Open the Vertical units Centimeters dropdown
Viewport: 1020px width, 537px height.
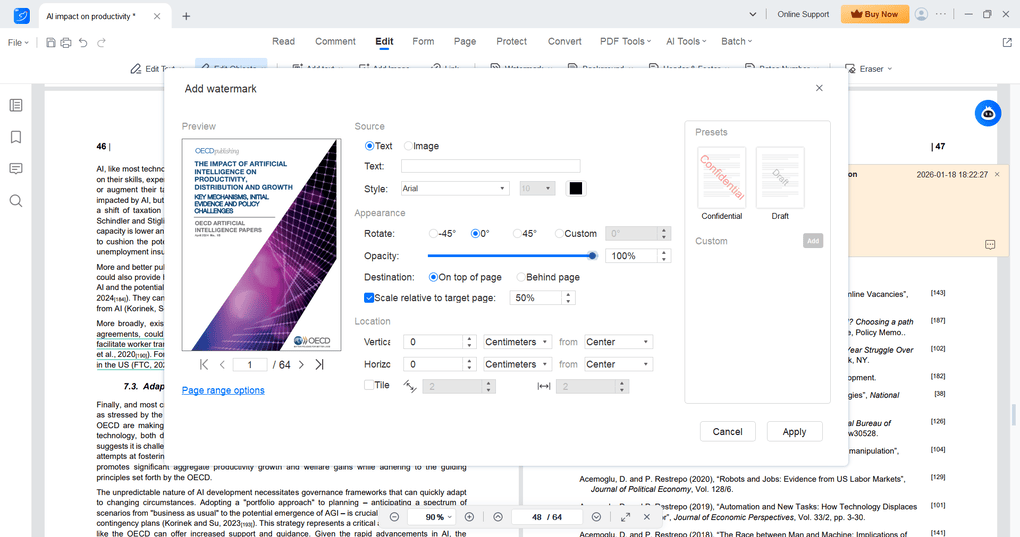(x=518, y=342)
